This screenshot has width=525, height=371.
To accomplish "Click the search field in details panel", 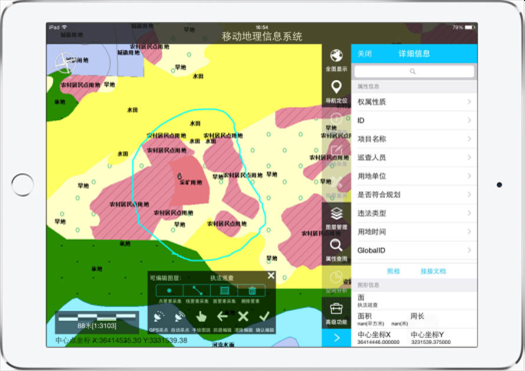I will pyautogui.click(x=414, y=71).
